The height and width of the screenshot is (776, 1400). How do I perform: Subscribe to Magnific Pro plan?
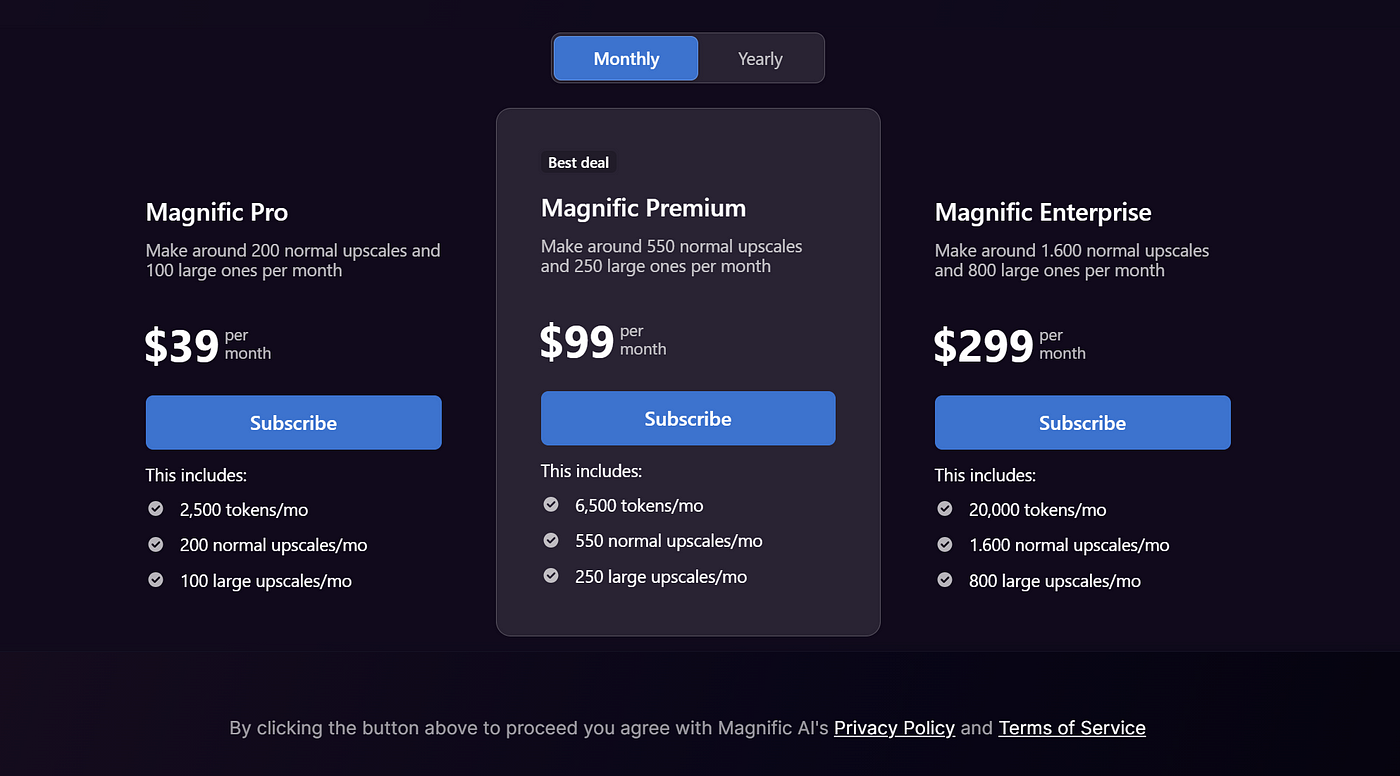click(293, 423)
